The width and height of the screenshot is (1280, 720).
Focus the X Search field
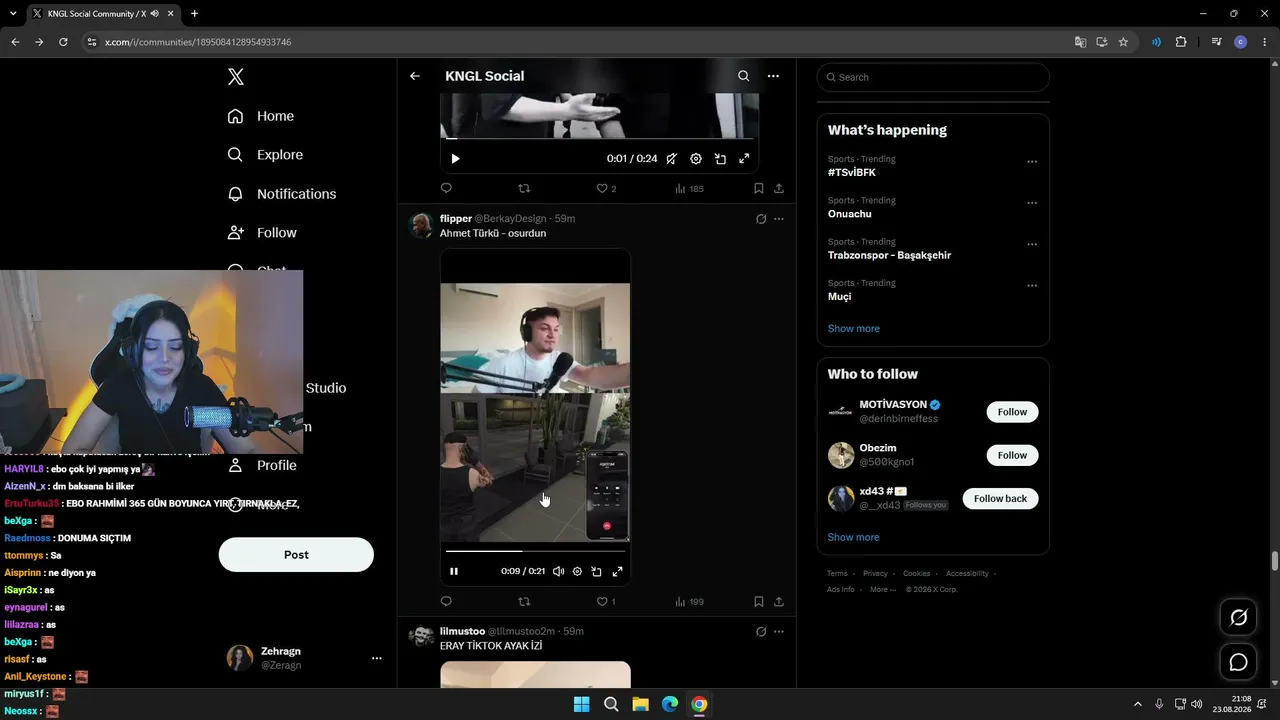tap(933, 77)
